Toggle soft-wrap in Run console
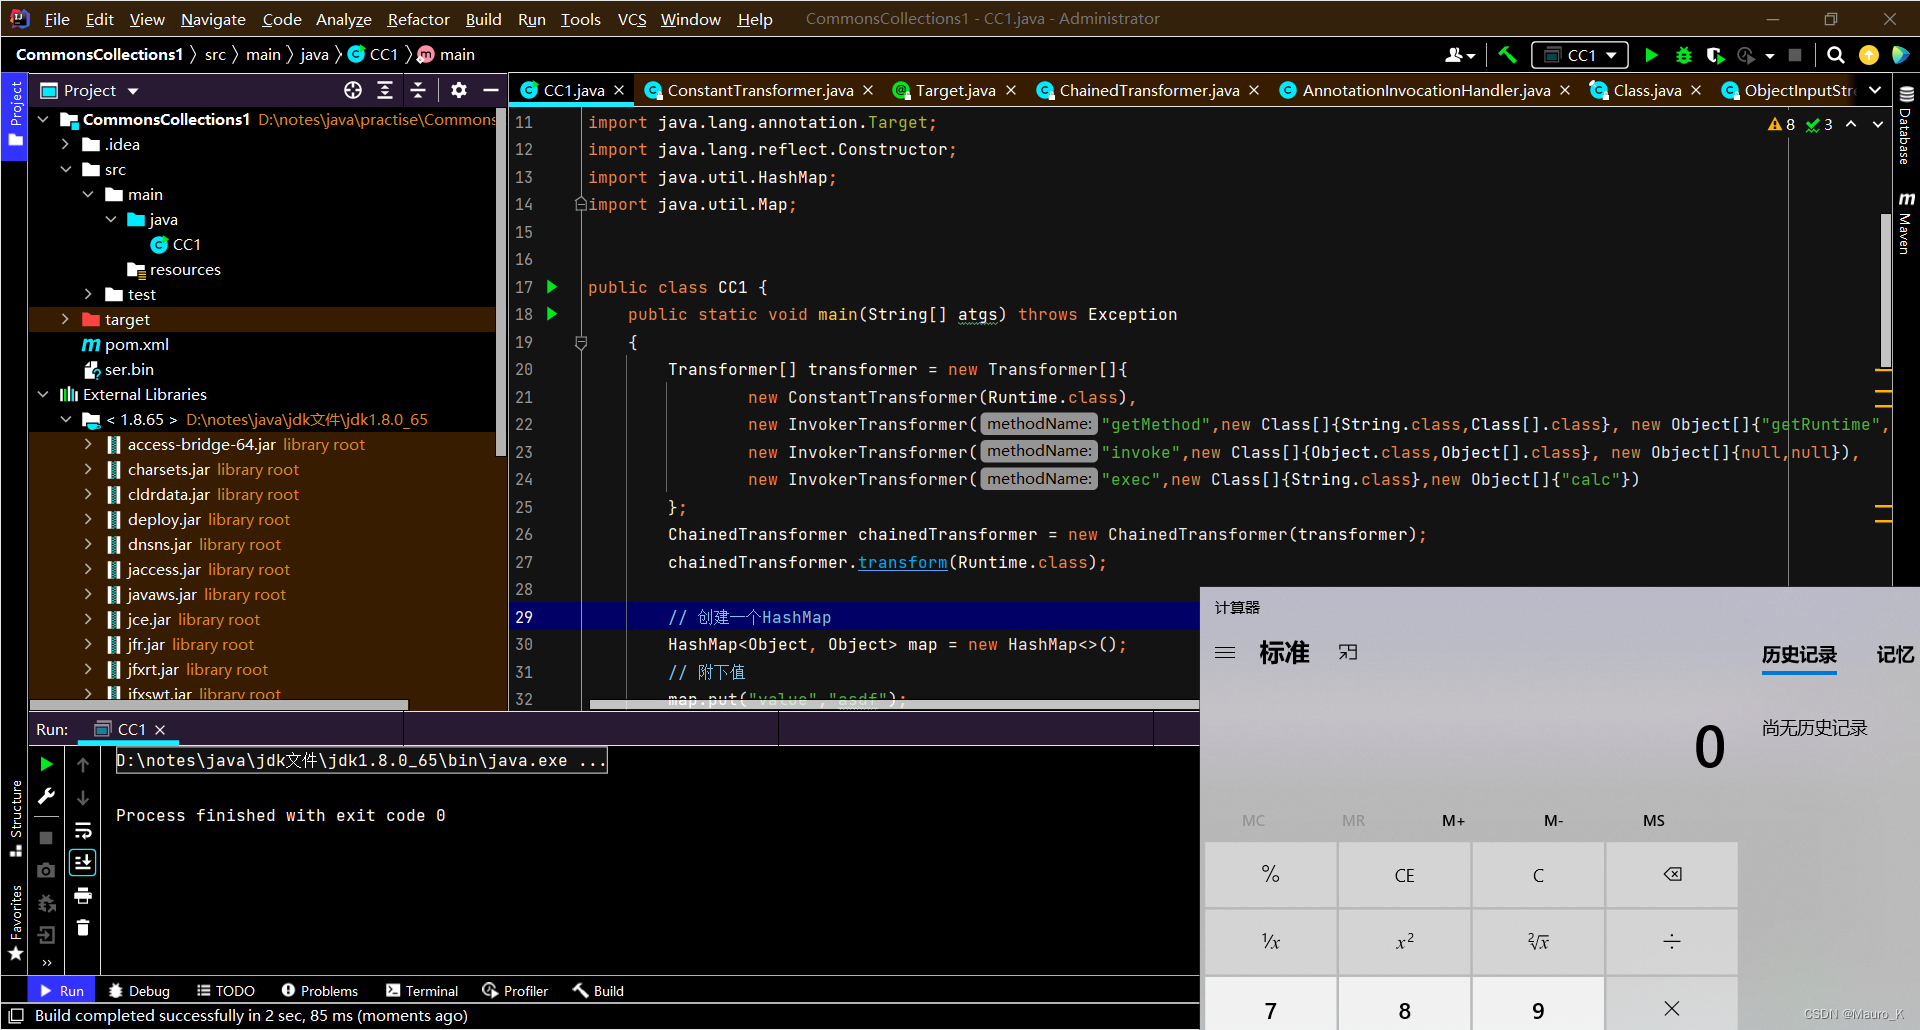Viewport: 1920px width, 1030px height. 83,830
